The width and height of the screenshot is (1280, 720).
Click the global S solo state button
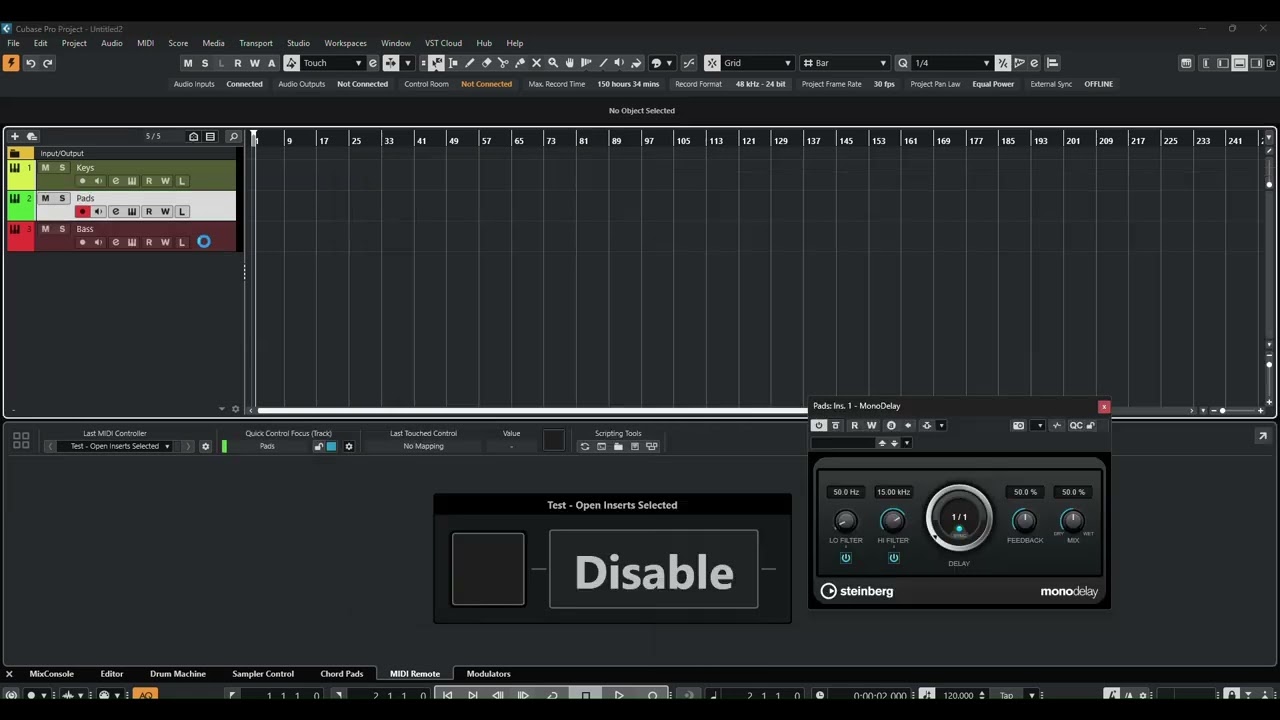[x=204, y=63]
